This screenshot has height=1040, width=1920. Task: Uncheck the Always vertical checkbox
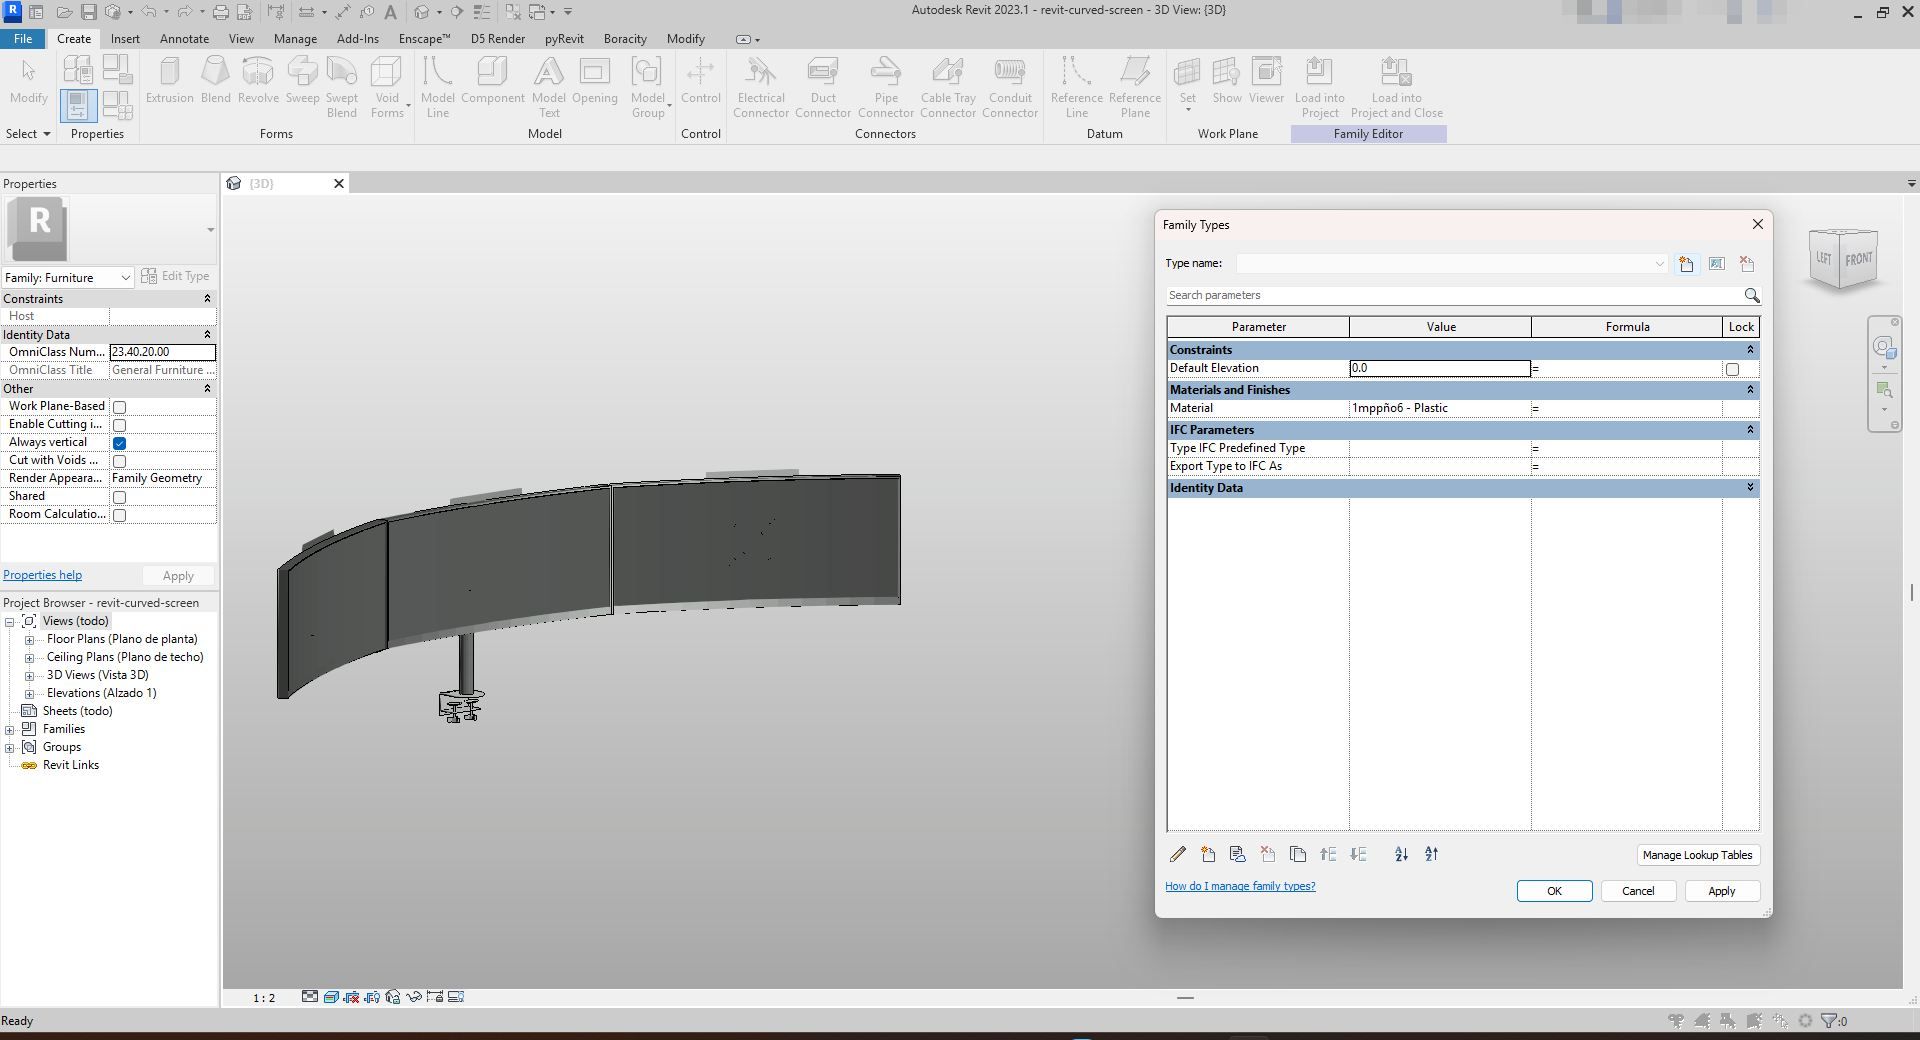(120, 443)
